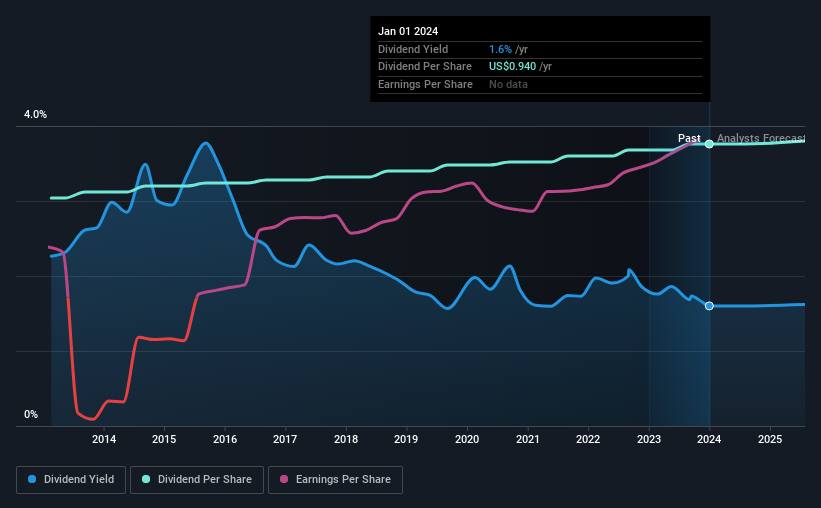Toggle the Earnings Per Share legend button
821x508 pixels.
pos(335,480)
